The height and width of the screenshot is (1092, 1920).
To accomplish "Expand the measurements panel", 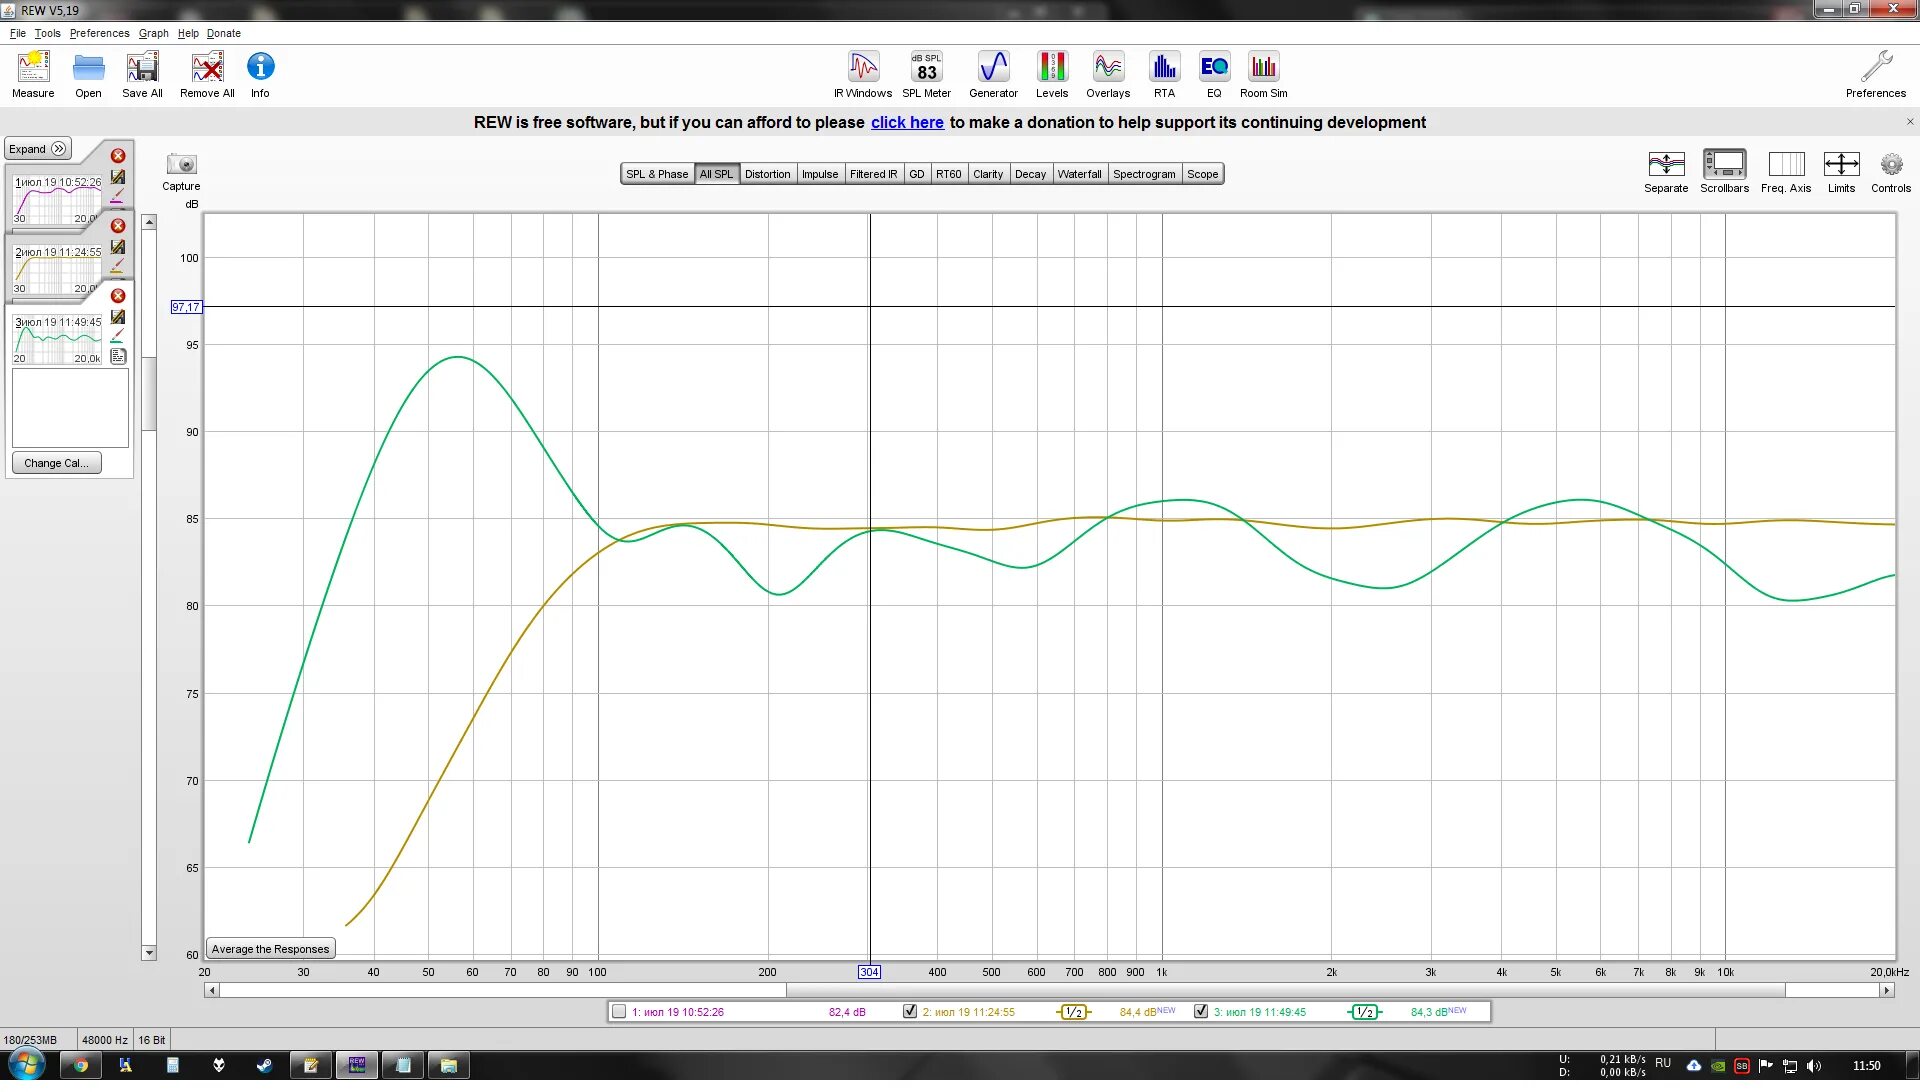I will click(37, 149).
